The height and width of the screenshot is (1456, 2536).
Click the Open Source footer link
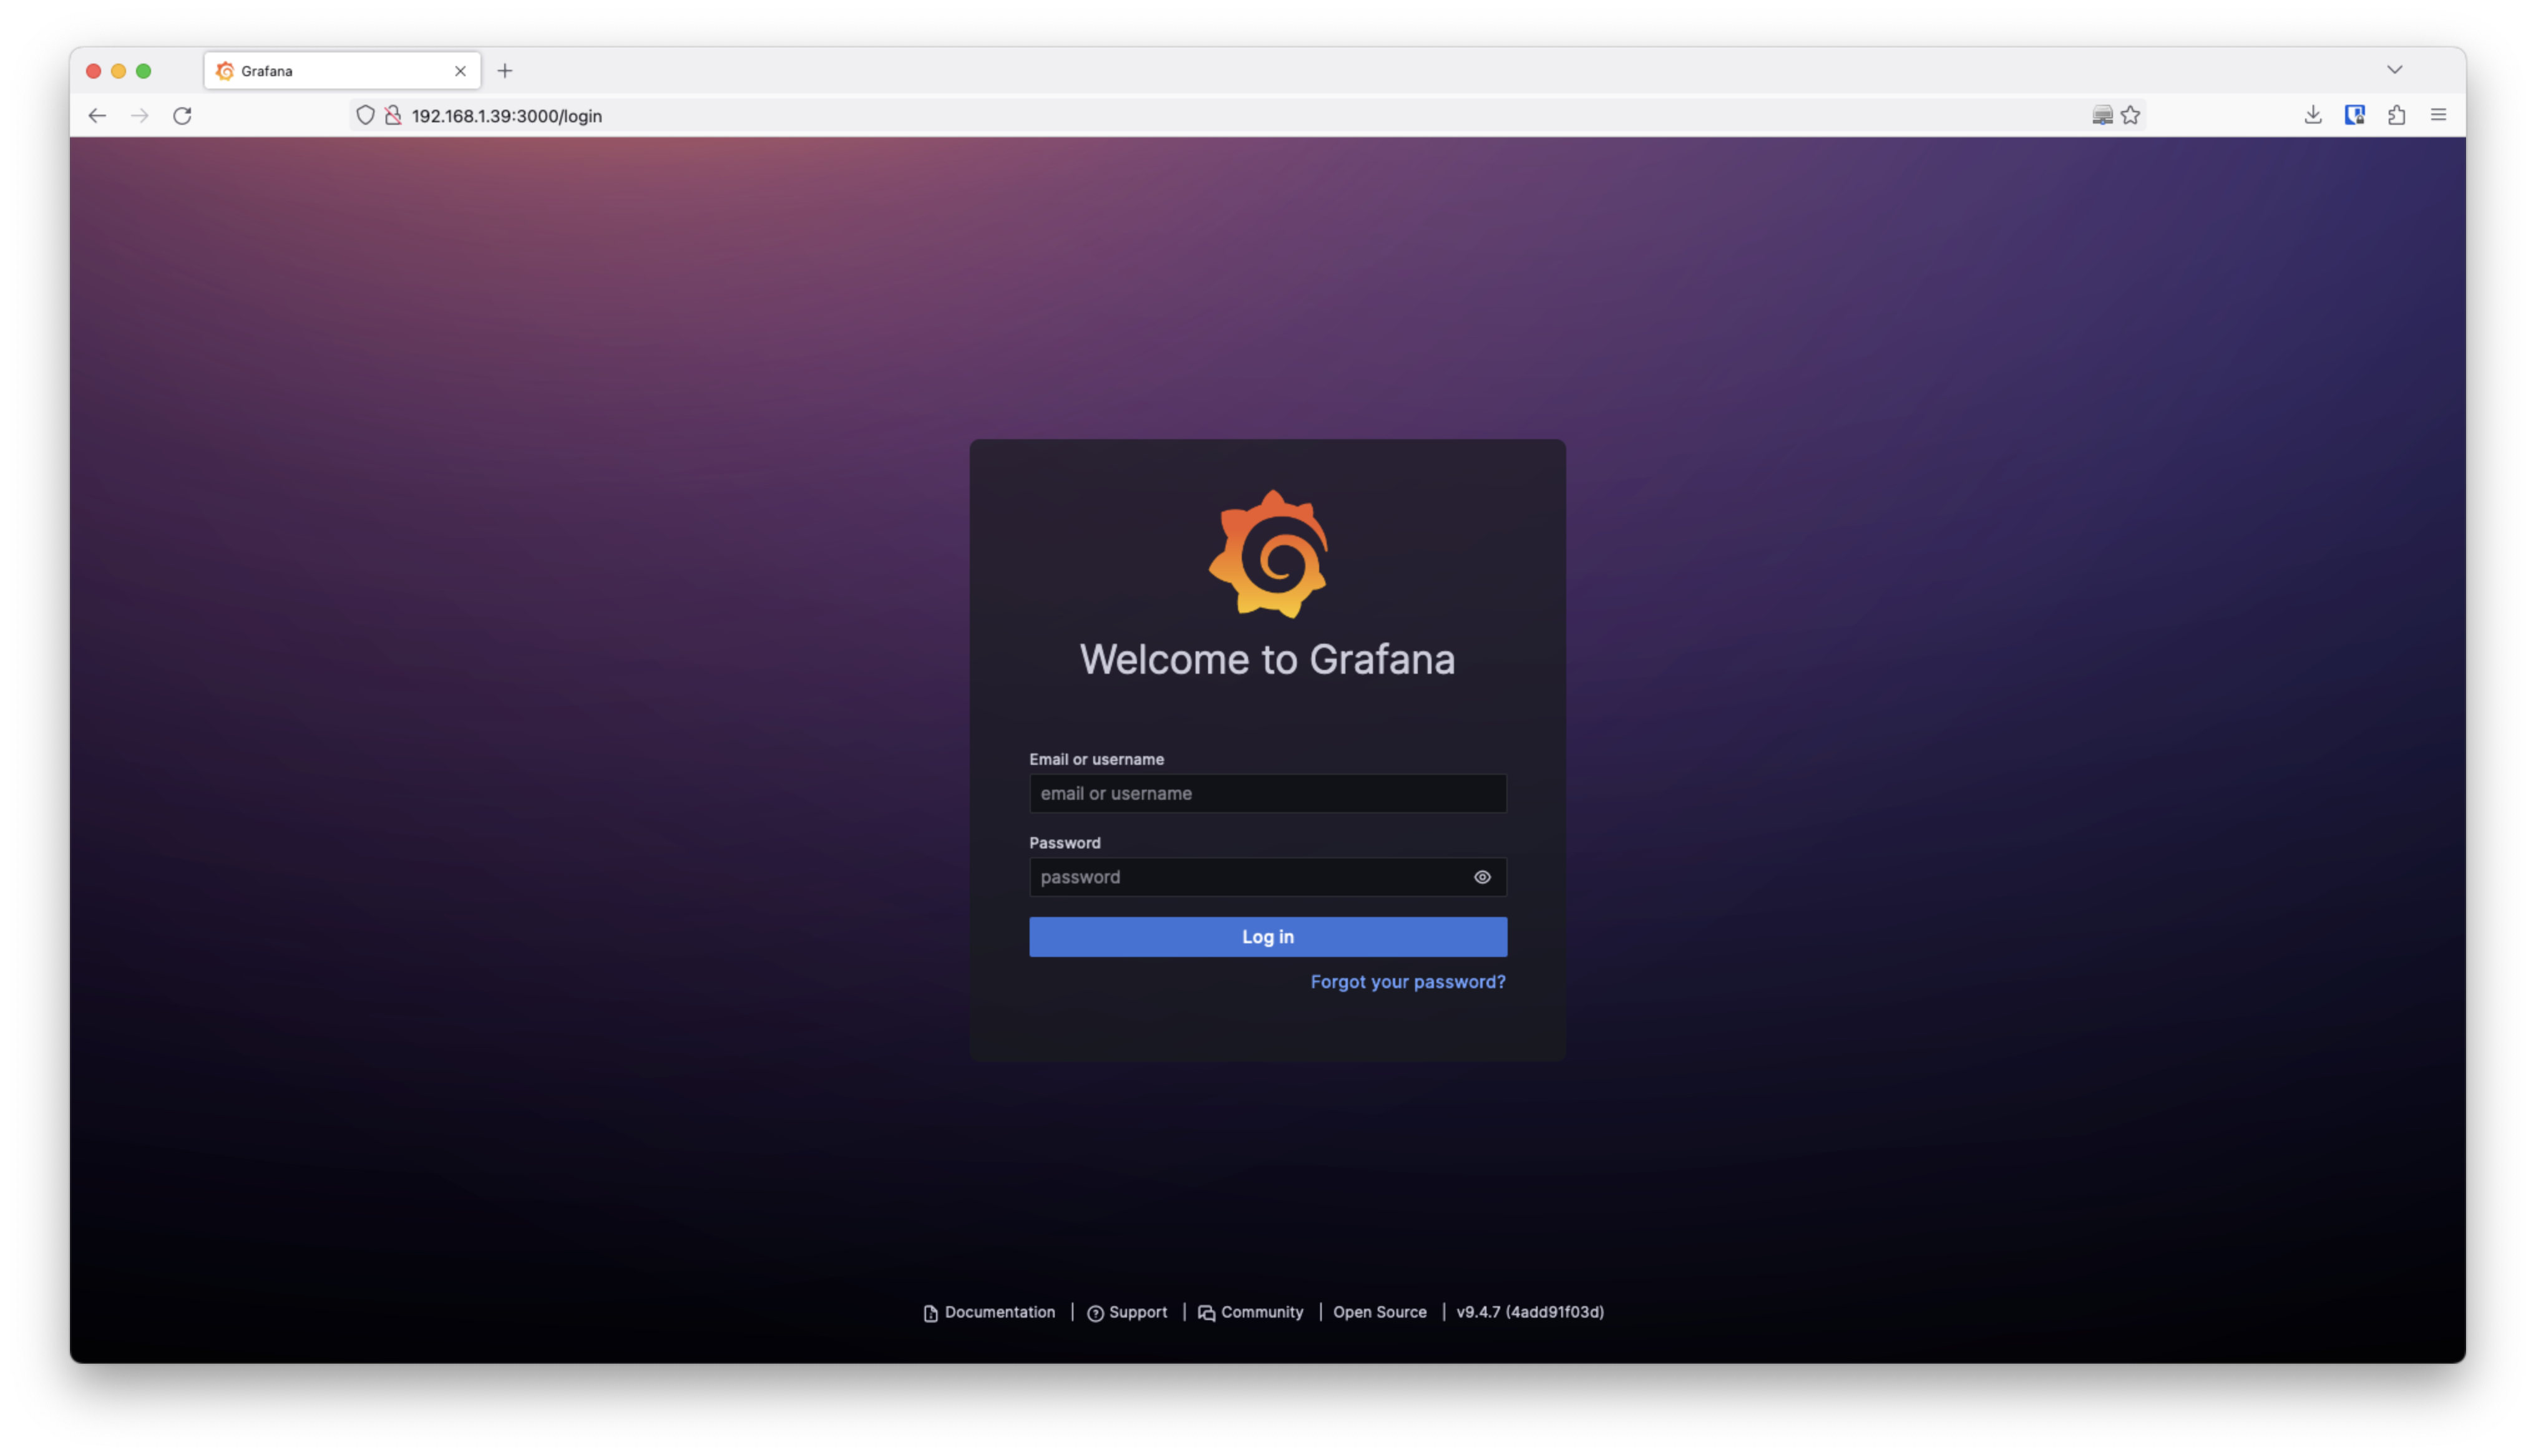pos(1380,1312)
